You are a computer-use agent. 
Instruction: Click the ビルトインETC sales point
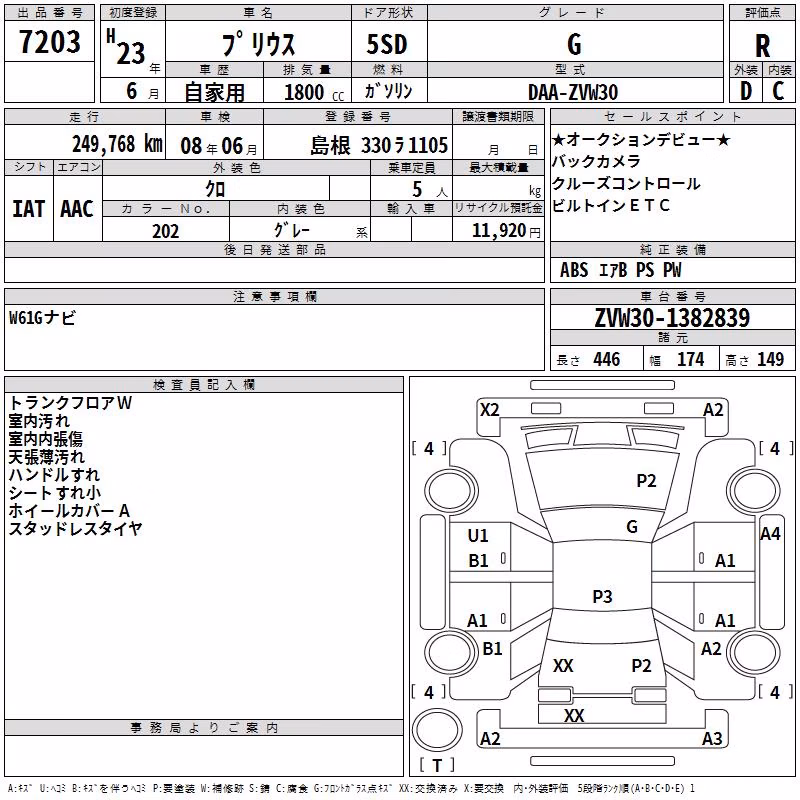[x=611, y=205]
